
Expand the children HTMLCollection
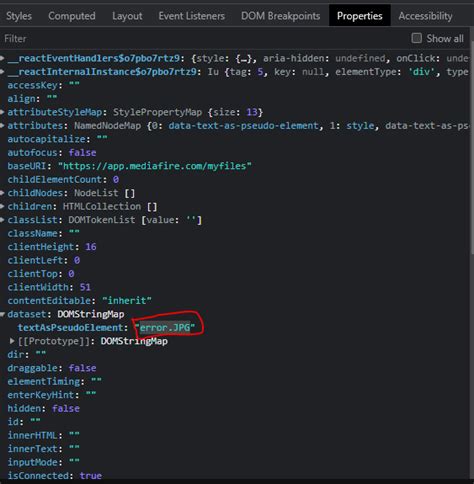[x=2, y=206]
